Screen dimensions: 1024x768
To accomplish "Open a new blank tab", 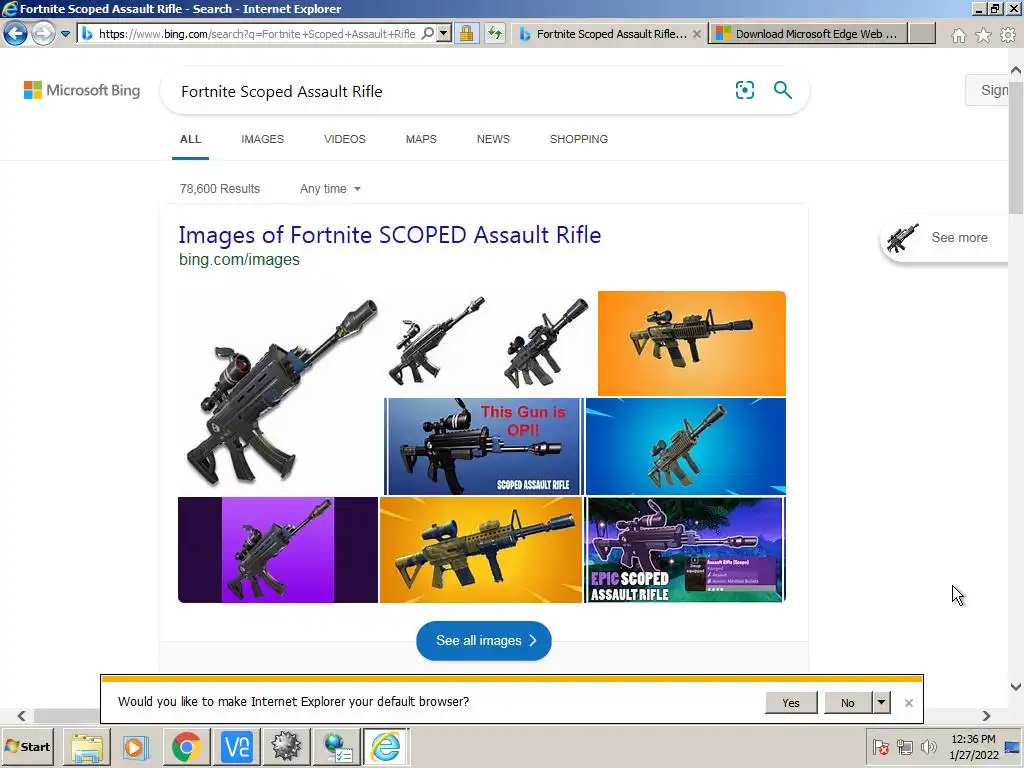I will click(922, 34).
